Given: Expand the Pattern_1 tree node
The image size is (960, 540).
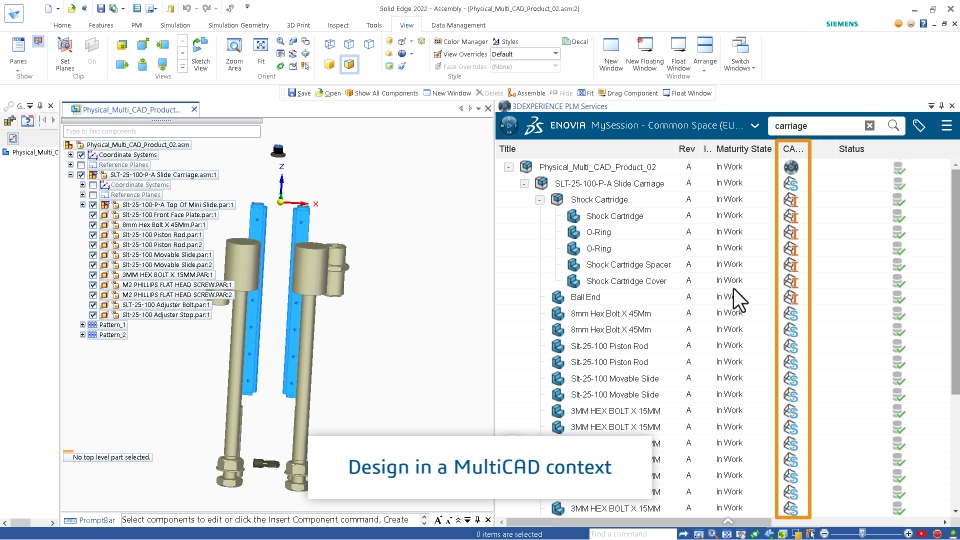Looking at the screenshot, I should click(x=83, y=325).
